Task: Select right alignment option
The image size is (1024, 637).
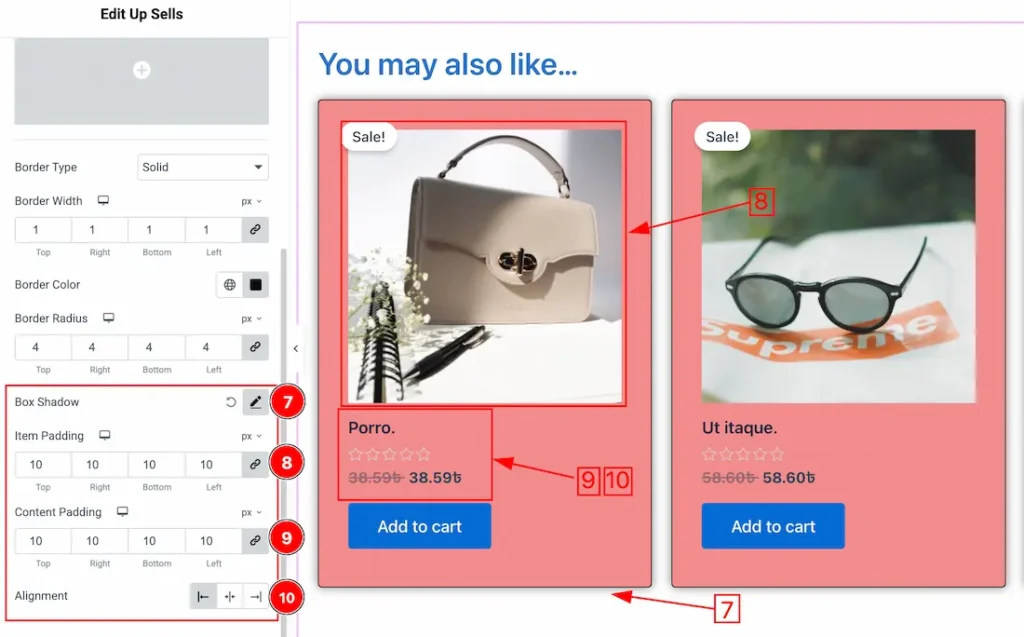Action: click(256, 597)
